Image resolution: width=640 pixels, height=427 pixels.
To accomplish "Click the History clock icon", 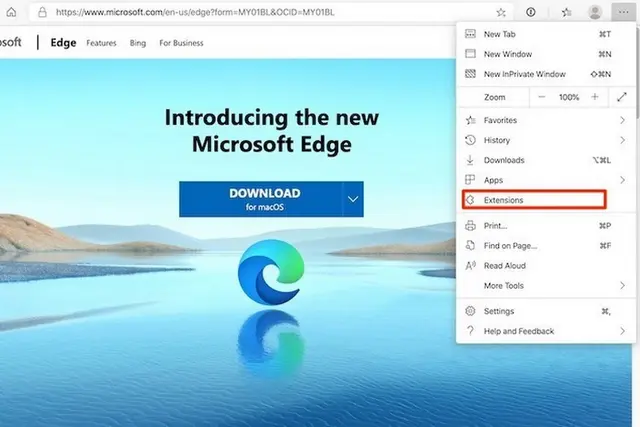I will pyautogui.click(x=470, y=140).
